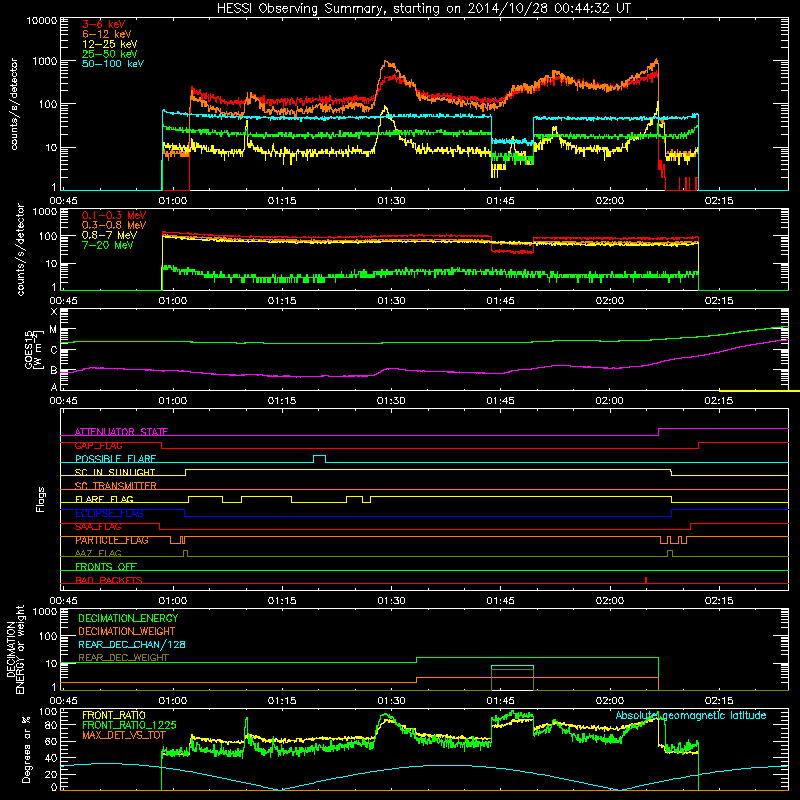Viewport: 800px width, 800px height.
Task: Click the 7-20 MeV legend label
Action: pyautogui.click(x=107, y=245)
